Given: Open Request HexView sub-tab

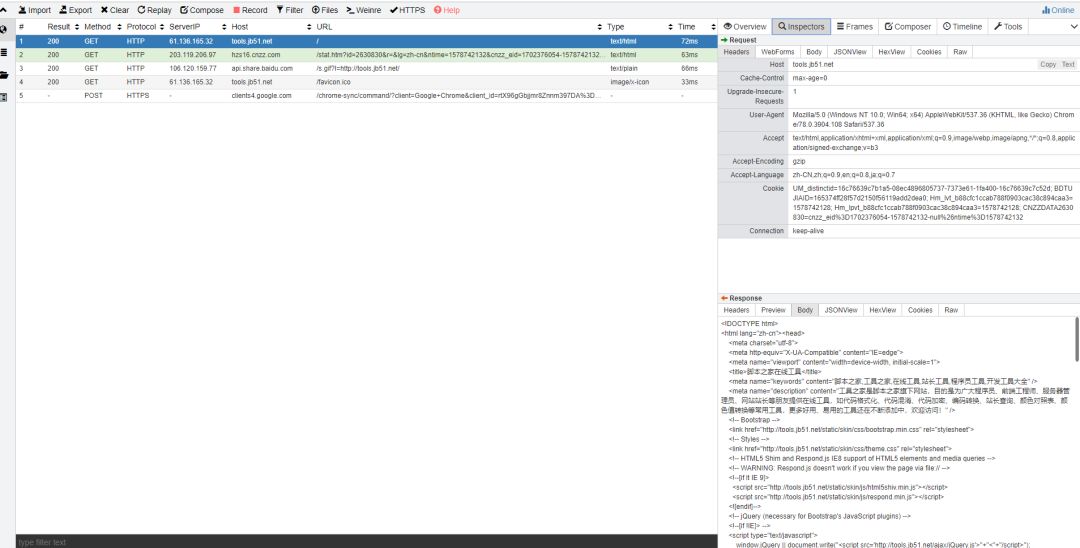Looking at the screenshot, I should pyautogui.click(x=891, y=52).
